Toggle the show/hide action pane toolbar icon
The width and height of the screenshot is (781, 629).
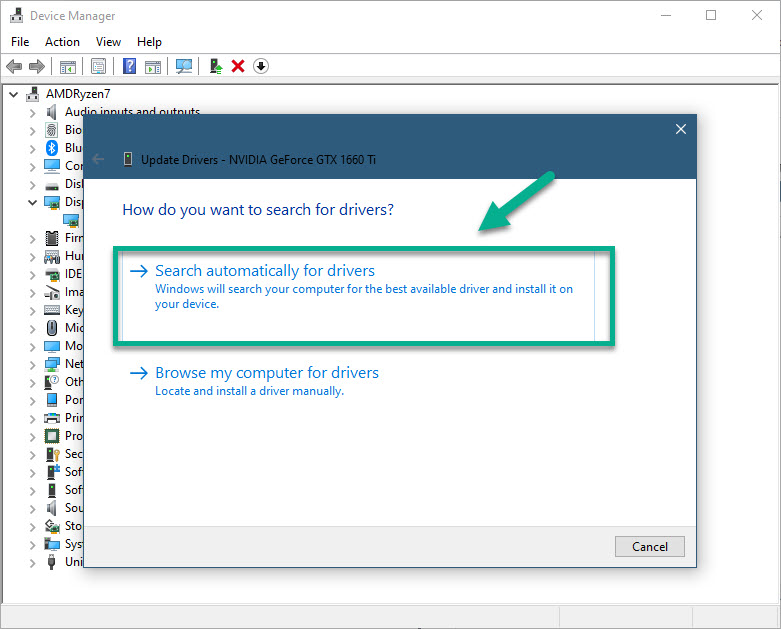153,66
